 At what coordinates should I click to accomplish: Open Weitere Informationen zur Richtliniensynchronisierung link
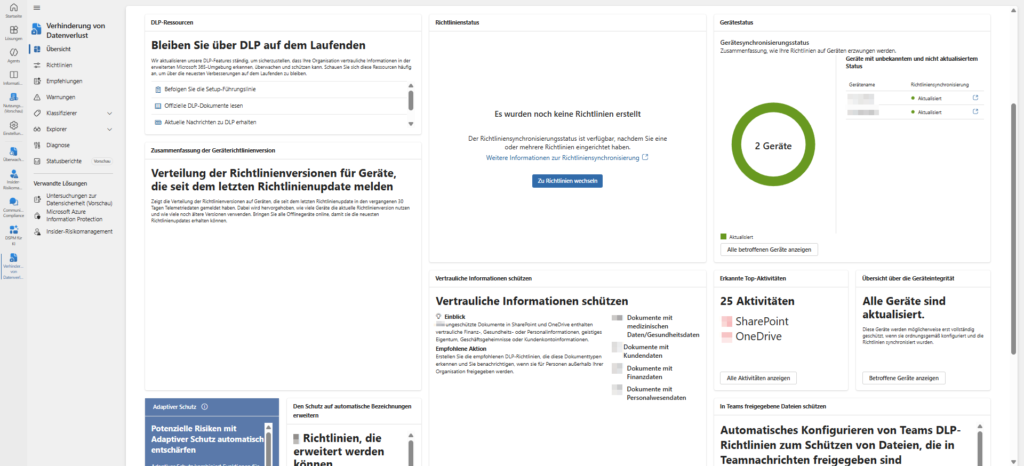click(567, 158)
